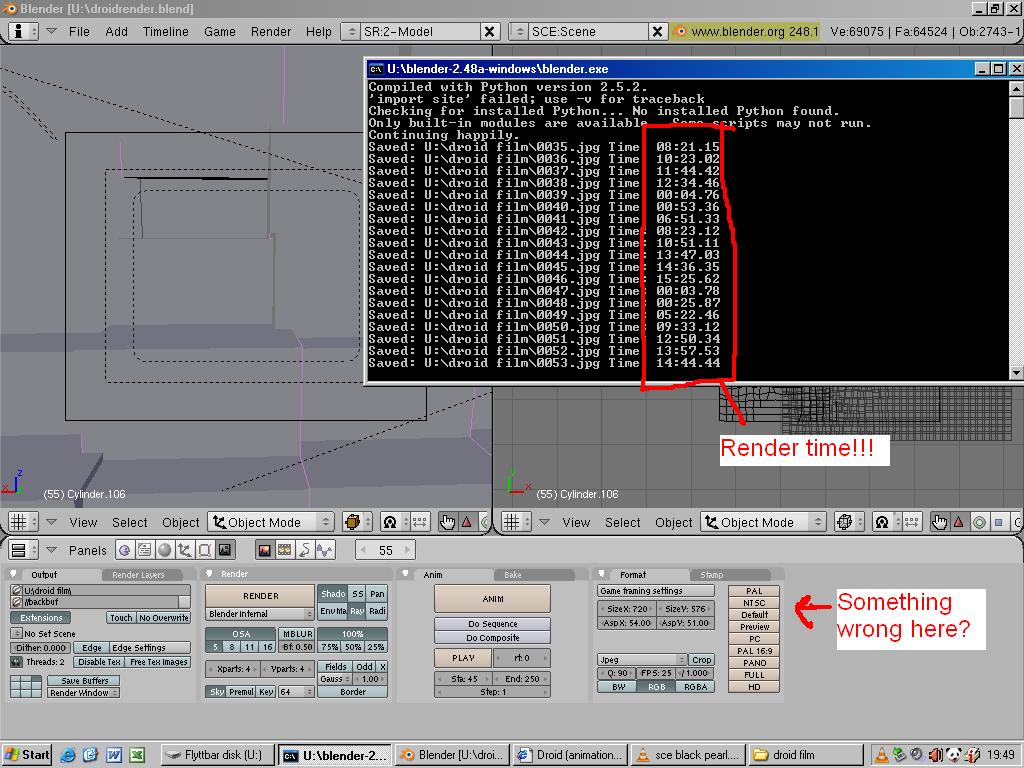Select Anim/playback buttons sub-context icon

[305, 550]
